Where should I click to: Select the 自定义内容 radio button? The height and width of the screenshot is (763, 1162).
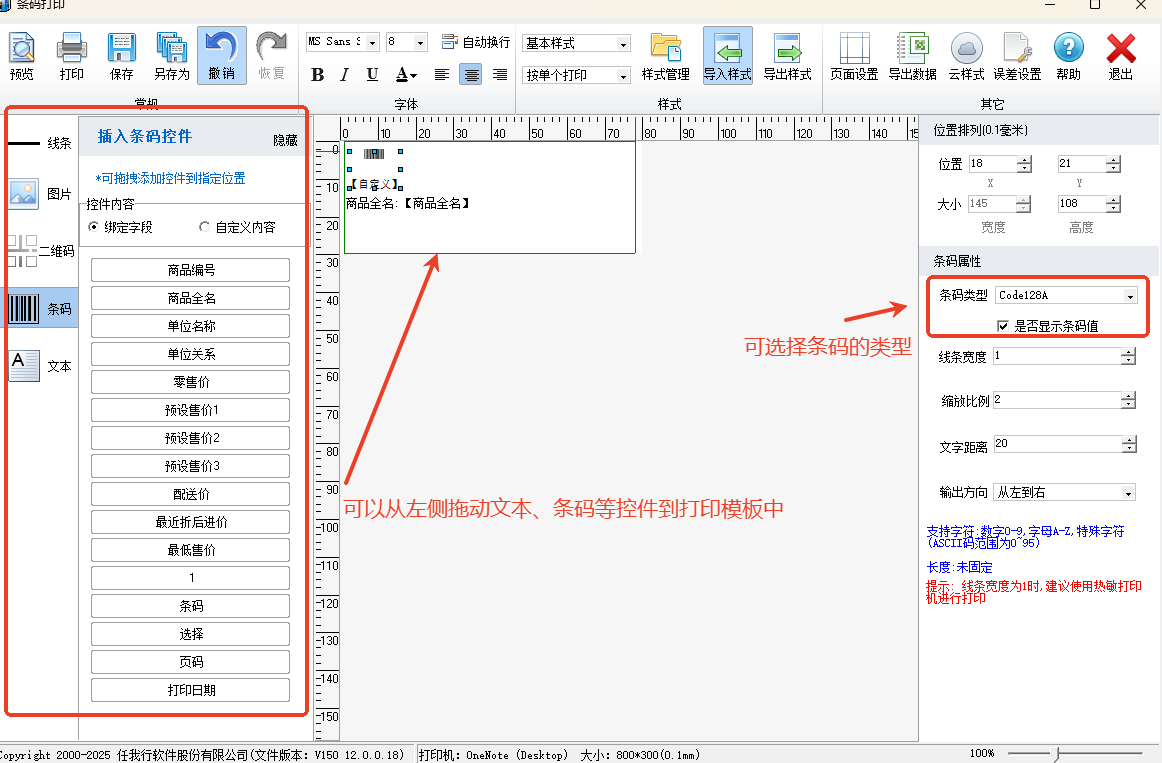(205, 227)
